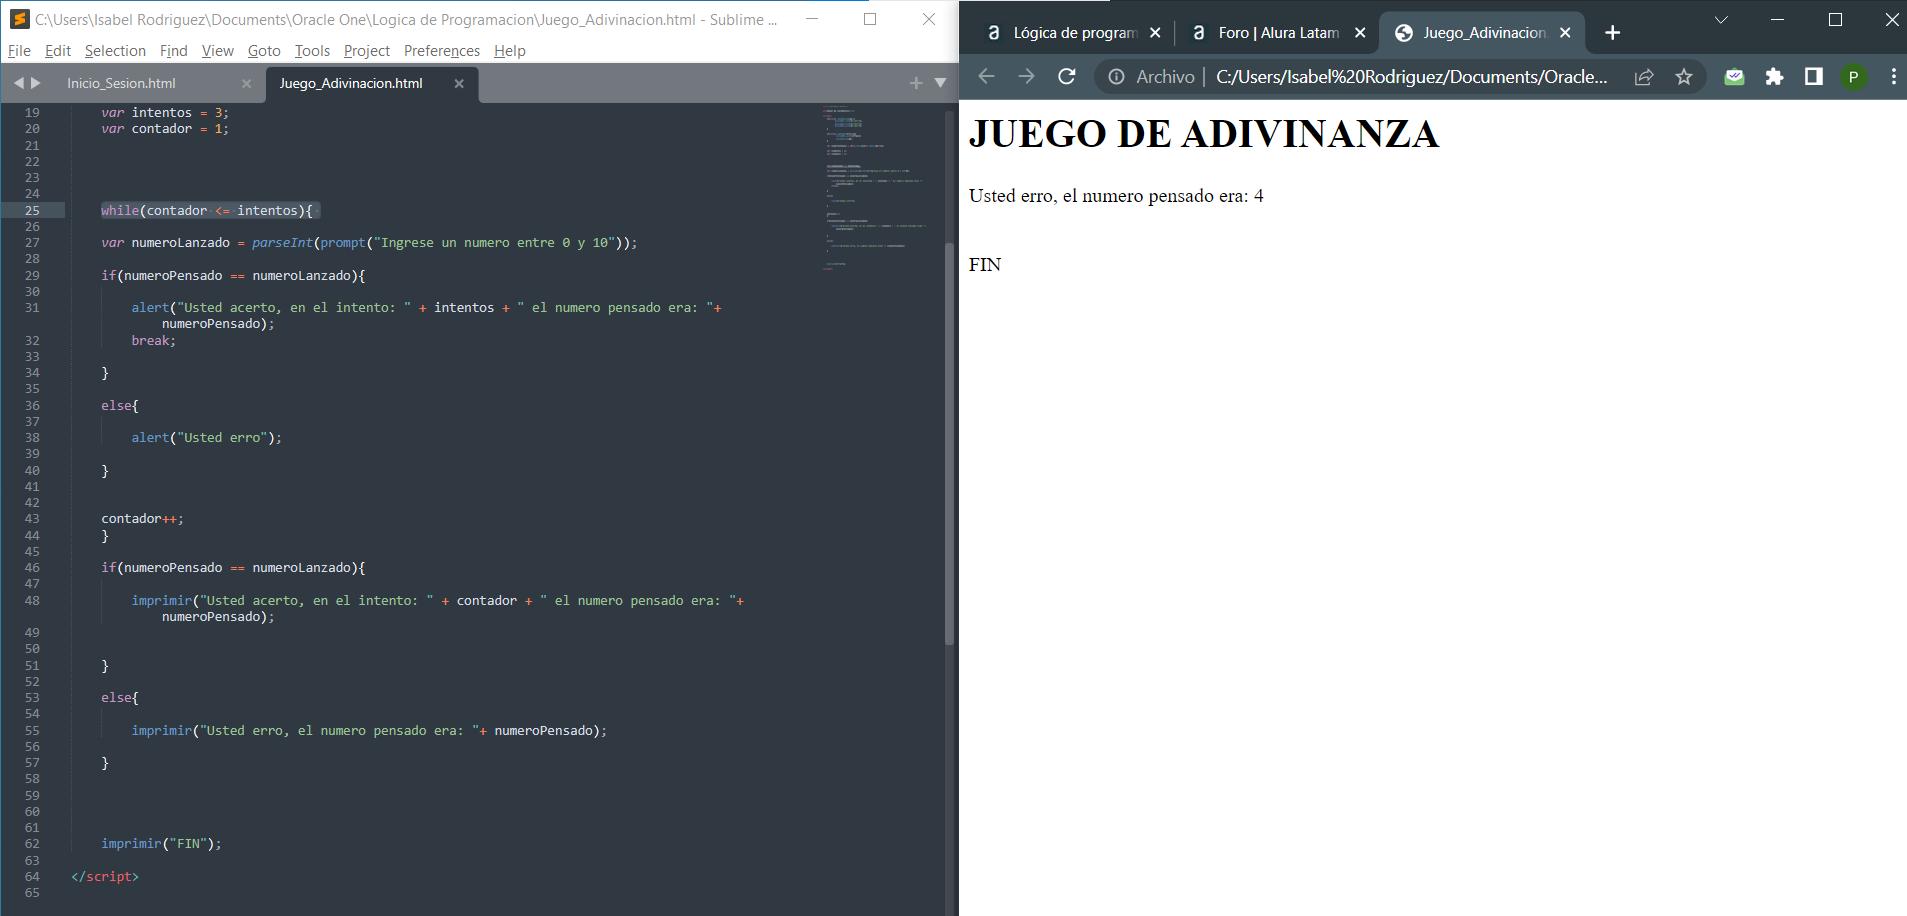Click the Juego_Adivinacion tab globe favicon
Image resolution: width=1907 pixels, height=916 pixels.
coord(1404,33)
